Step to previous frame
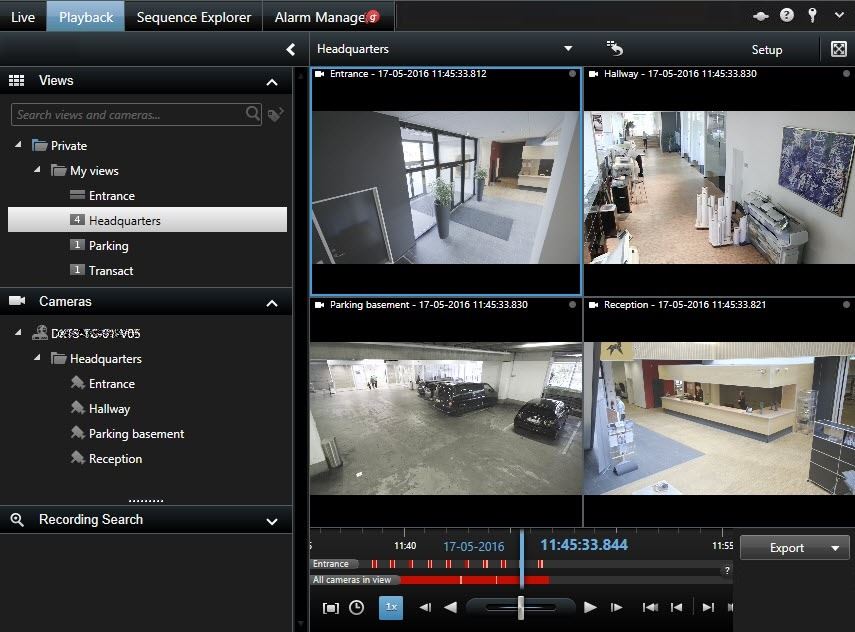Viewport: 855px width, 632px height. (425, 607)
